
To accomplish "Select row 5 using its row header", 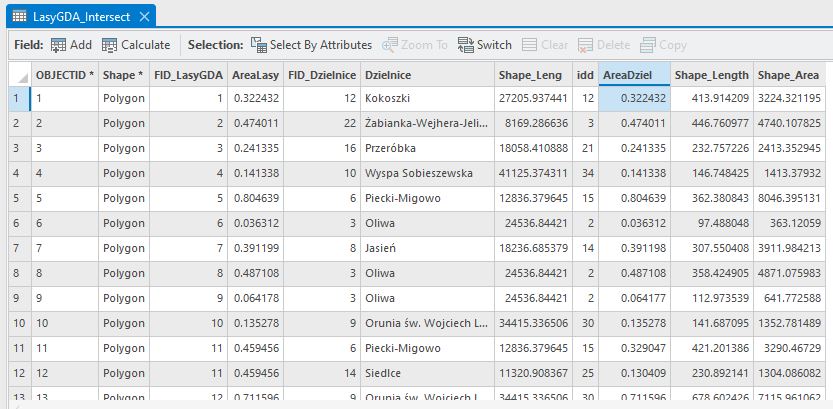I will tap(15, 198).
